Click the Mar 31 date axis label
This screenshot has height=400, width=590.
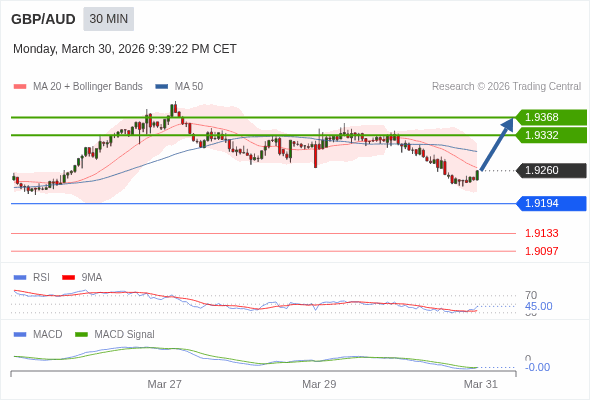point(481,384)
